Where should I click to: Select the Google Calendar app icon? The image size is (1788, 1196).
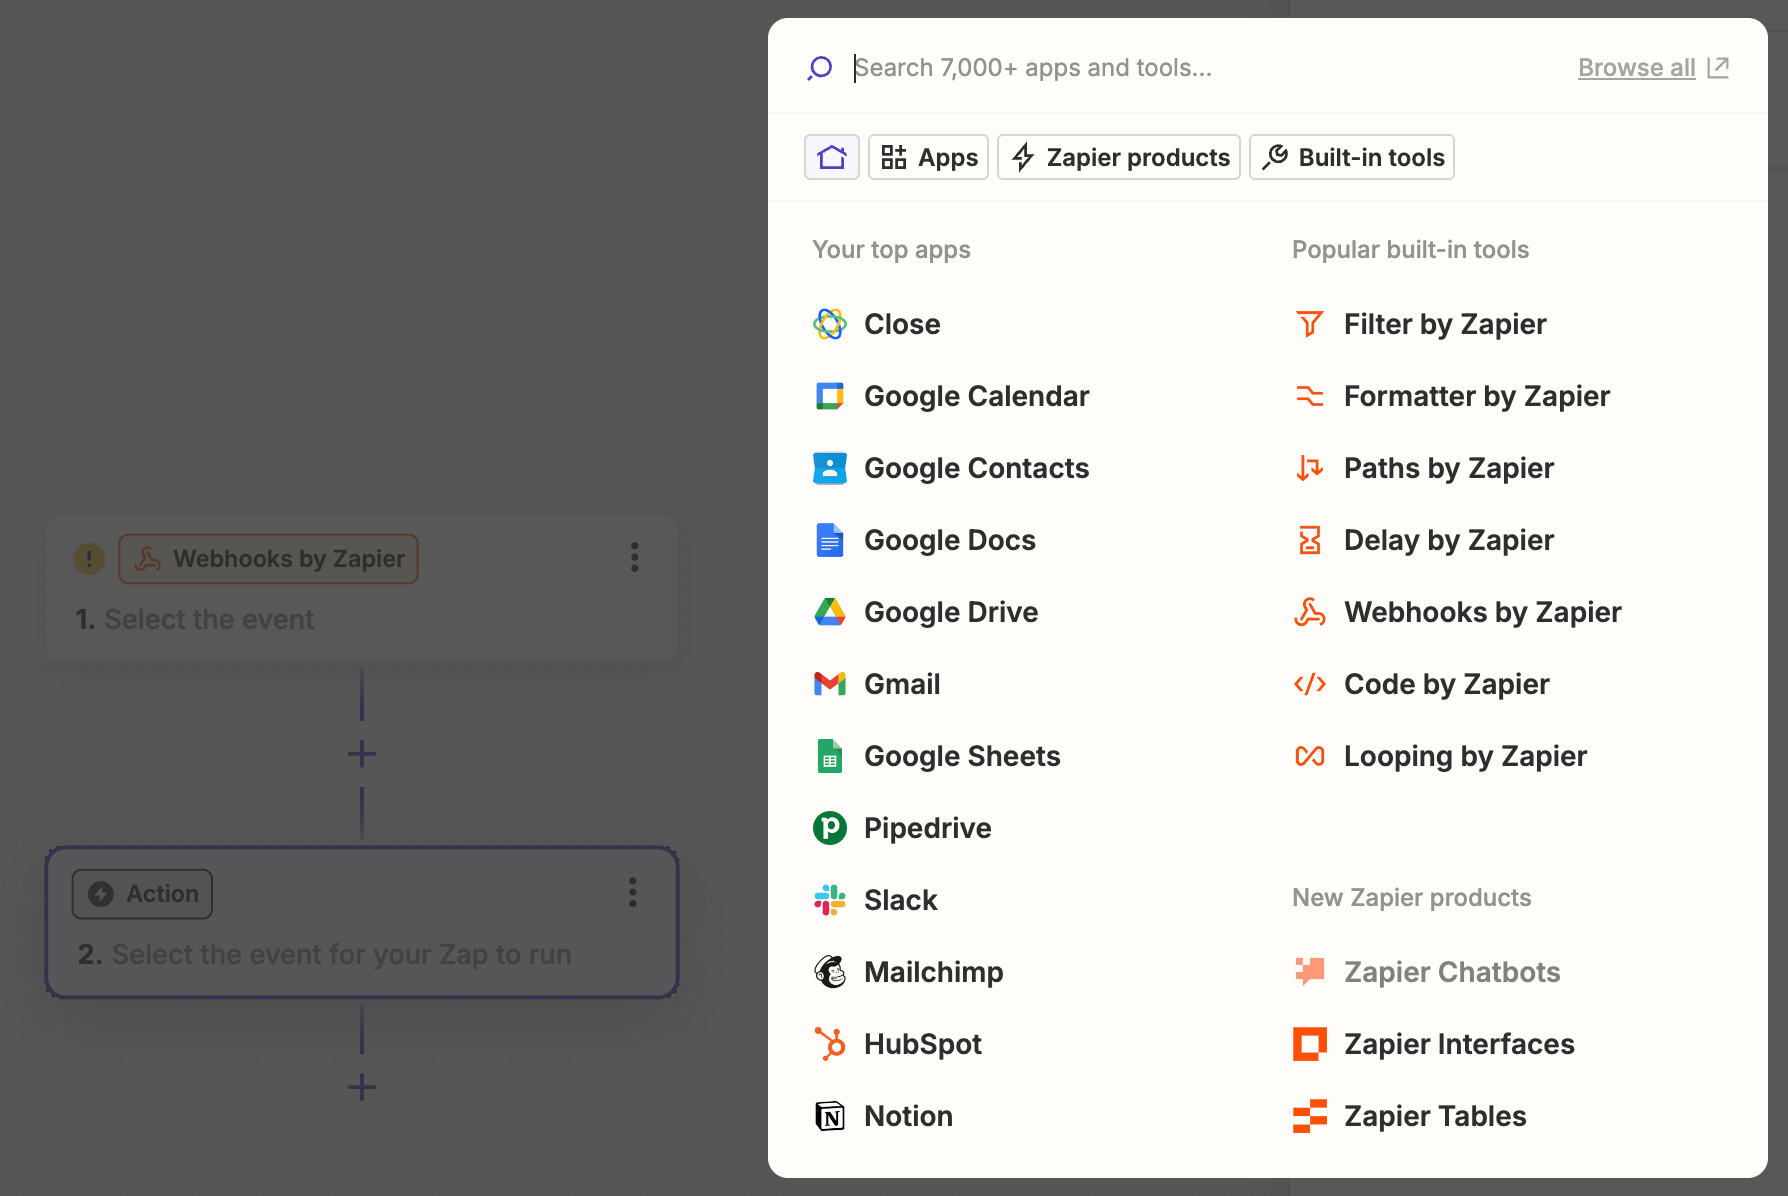pos(830,396)
